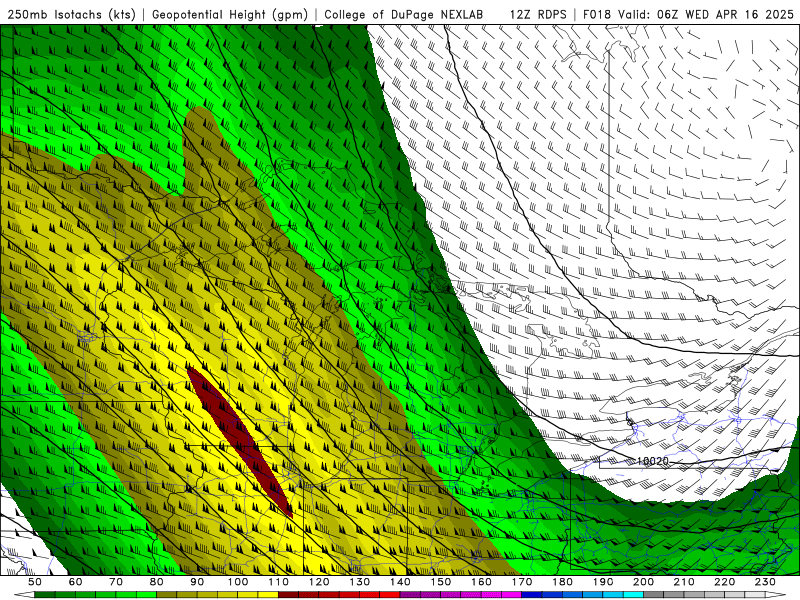The height and width of the screenshot is (600, 800).
Task: Select the '70' legend value
Action: [116, 582]
